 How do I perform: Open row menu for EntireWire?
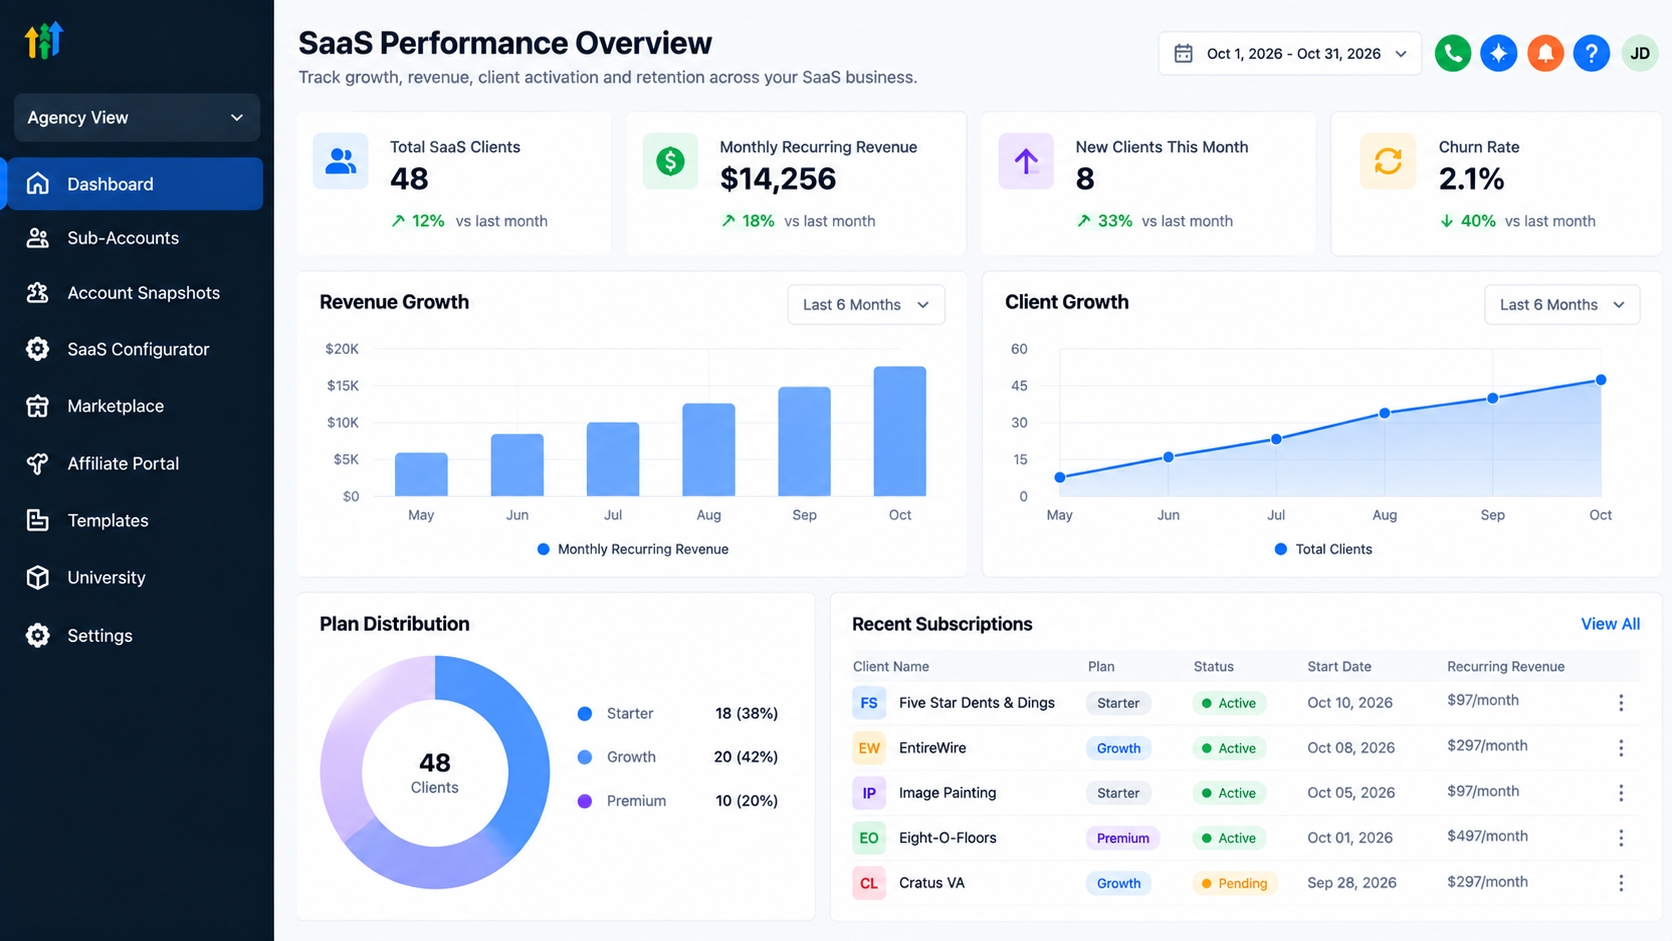1621,748
